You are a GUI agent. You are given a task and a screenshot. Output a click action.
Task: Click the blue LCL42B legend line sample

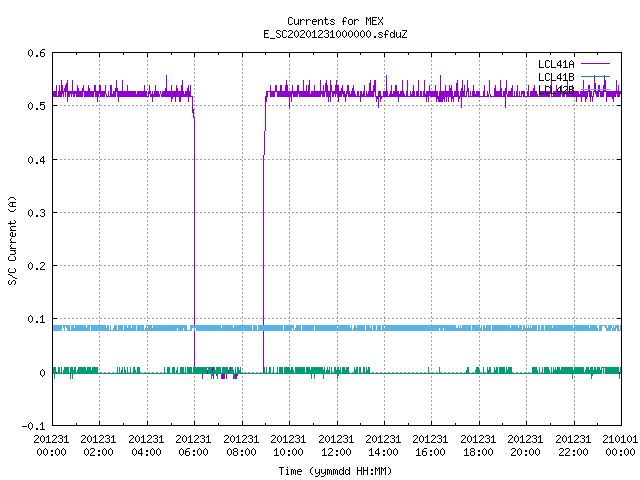595,90
